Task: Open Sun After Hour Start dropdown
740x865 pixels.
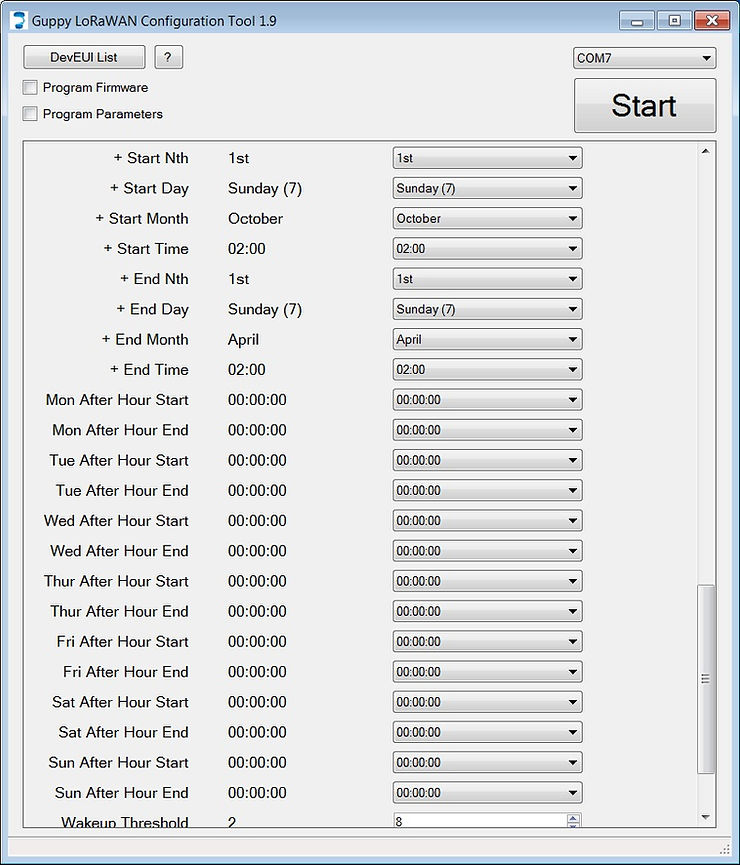Action: coord(487,762)
